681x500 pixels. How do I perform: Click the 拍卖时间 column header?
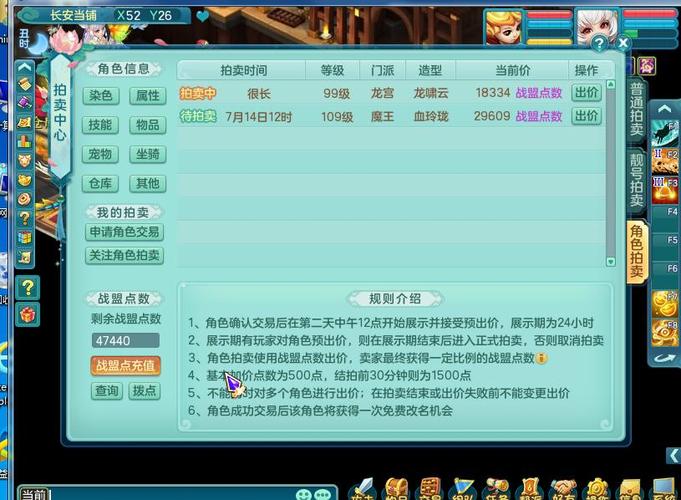tap(243, 70)
